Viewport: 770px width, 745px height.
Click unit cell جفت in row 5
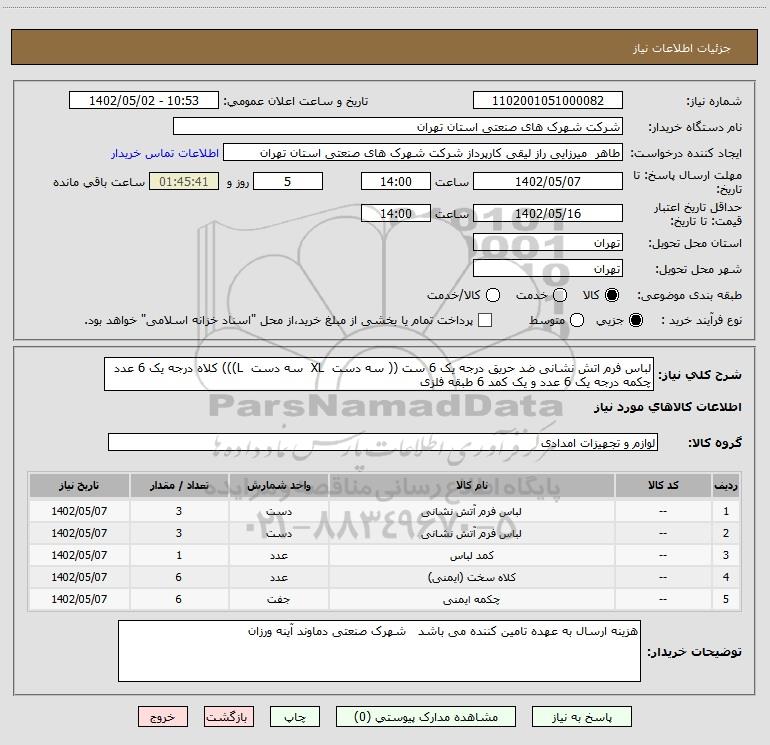point(278,600)
